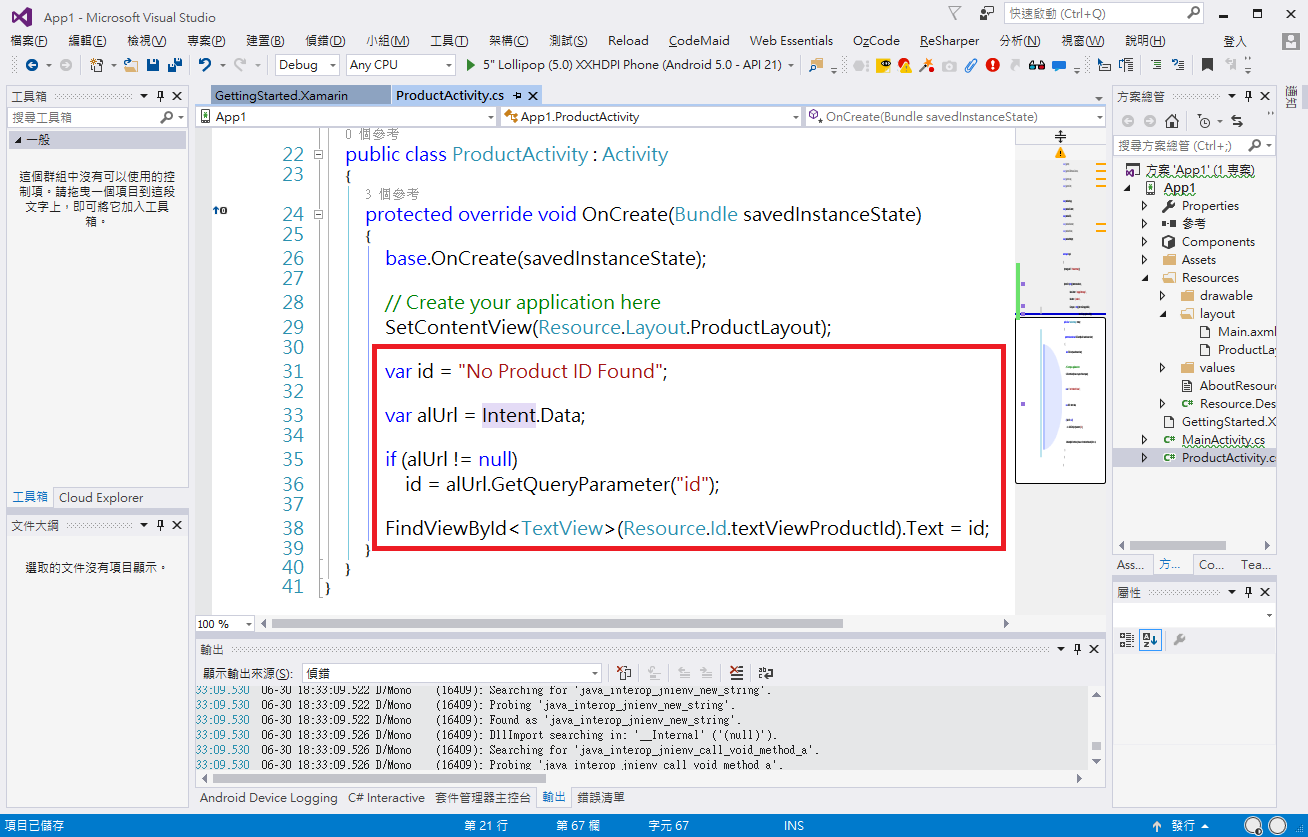Open the ReSharper menu
The height and width of the screenshot is (837, 1308).
coord(950,41)
